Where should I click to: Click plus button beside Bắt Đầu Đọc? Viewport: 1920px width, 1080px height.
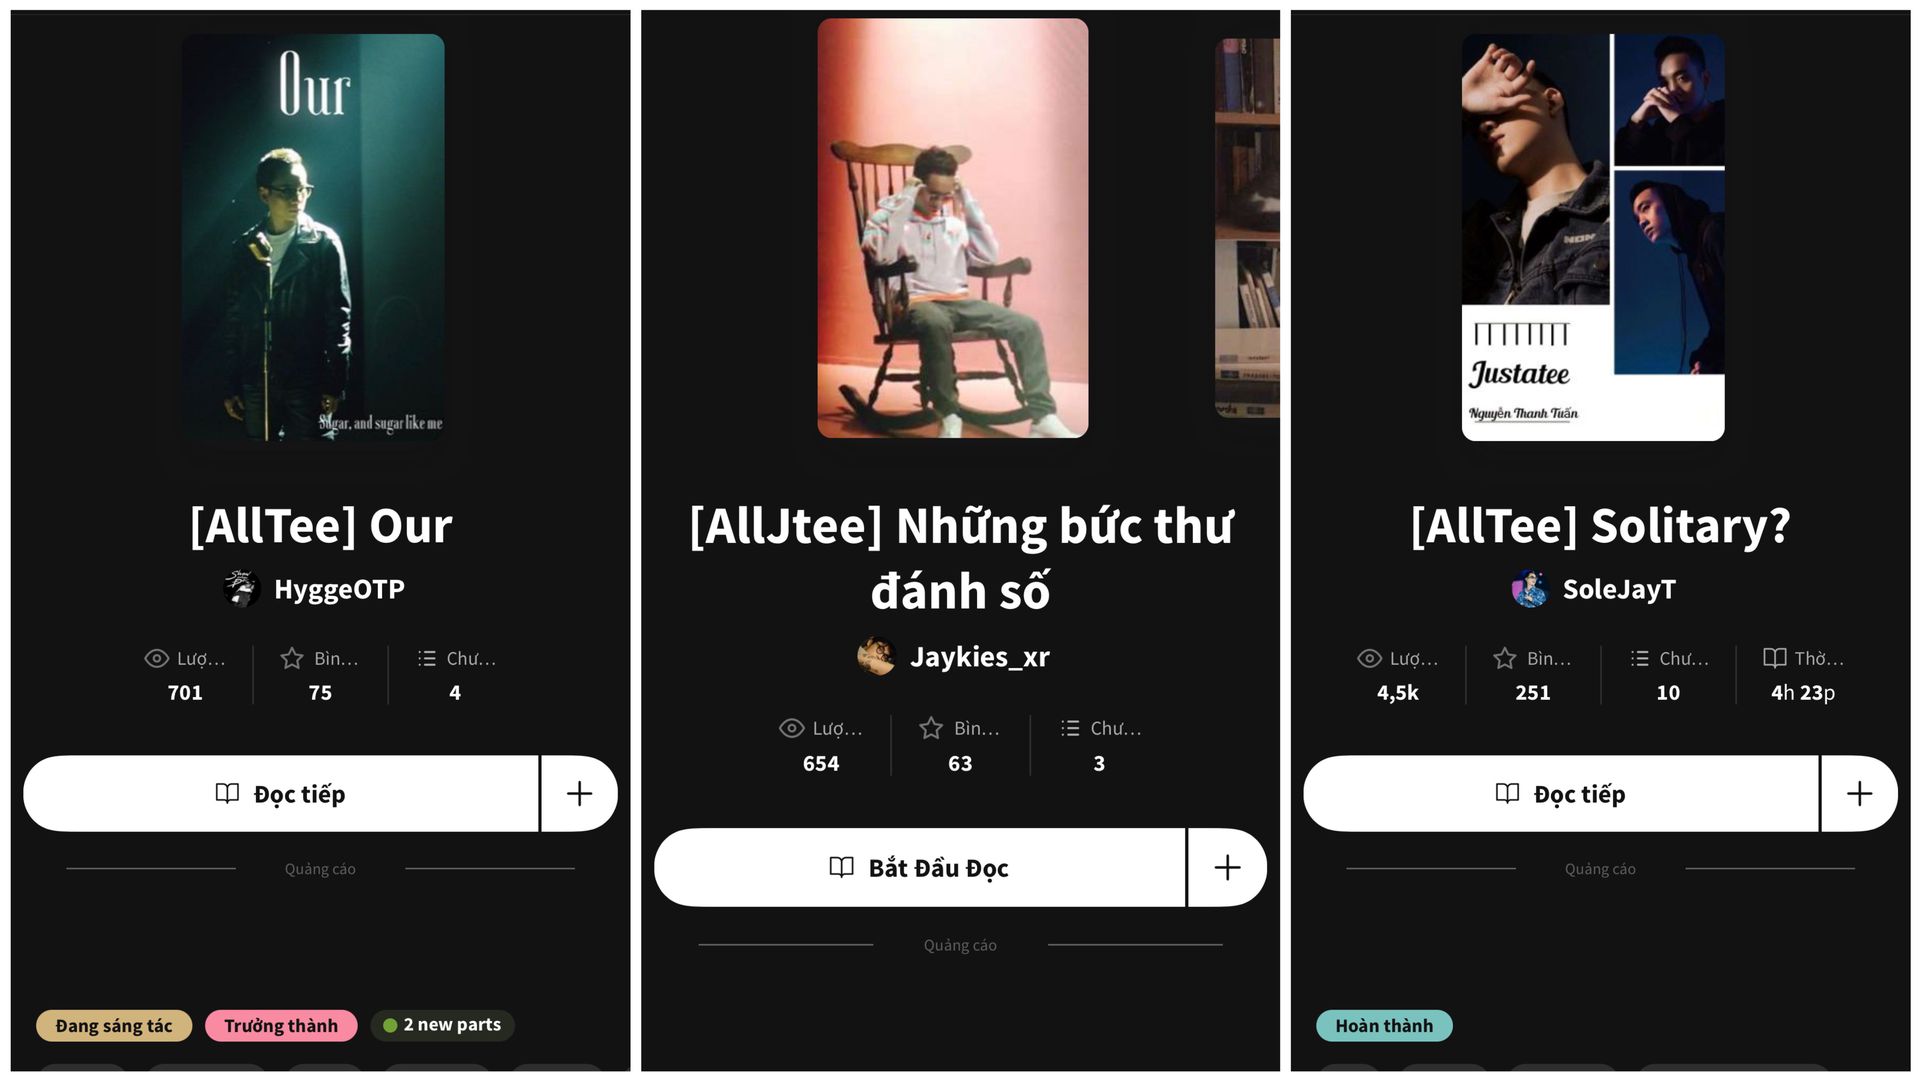click(1227, 868)
